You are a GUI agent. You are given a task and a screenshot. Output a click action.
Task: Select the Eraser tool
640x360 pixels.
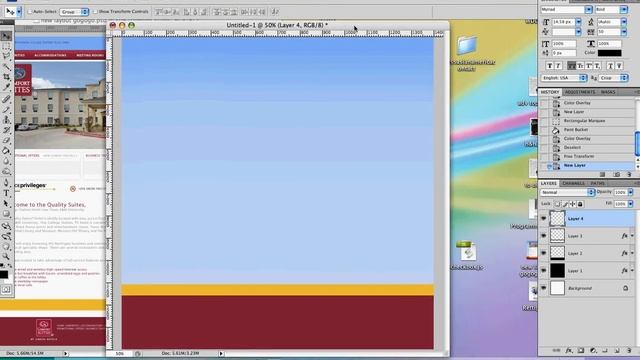[6, 141]
